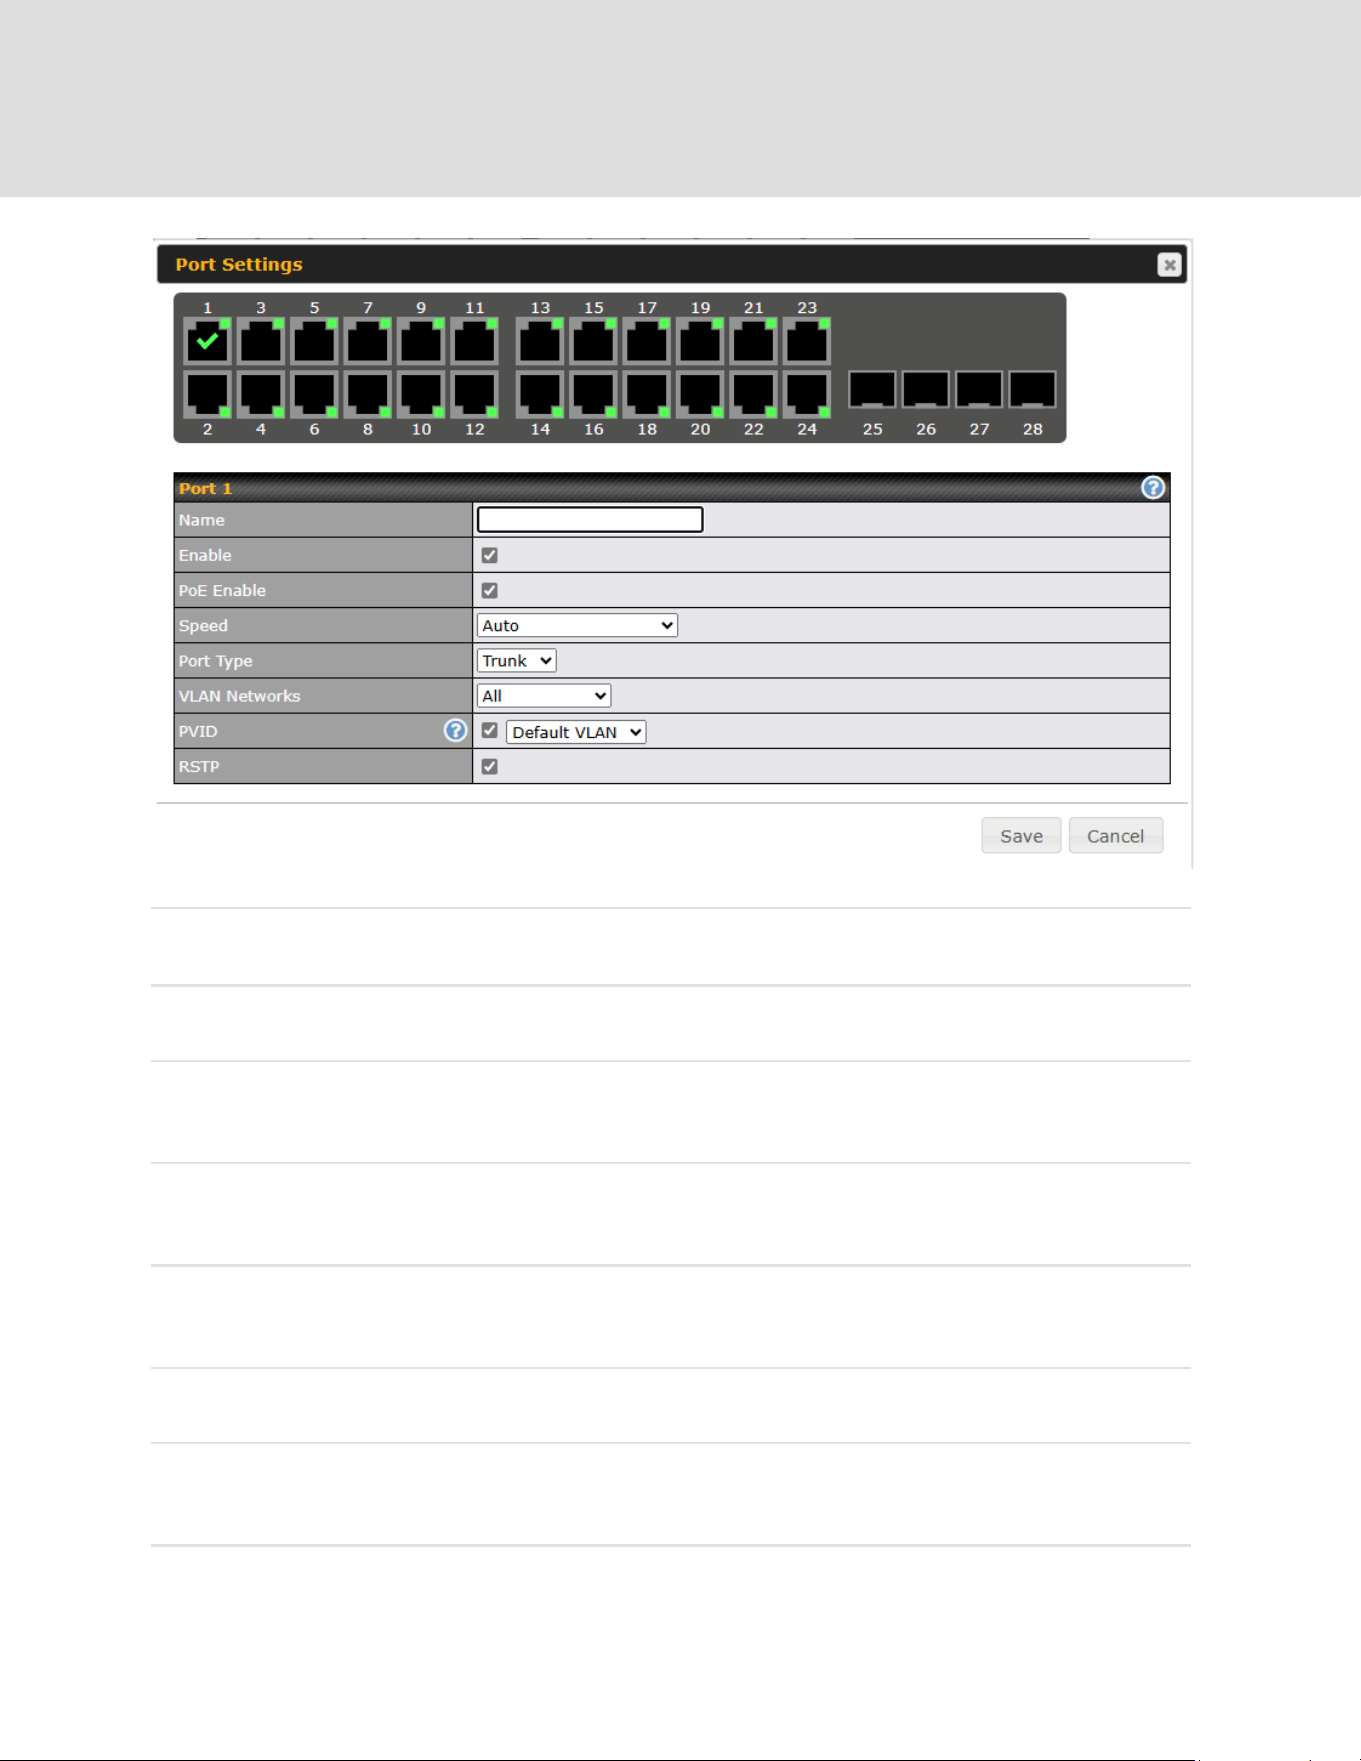Select port 14 in the port diagram
The image size is (1361, 1761).
click(x=540, y=394)
